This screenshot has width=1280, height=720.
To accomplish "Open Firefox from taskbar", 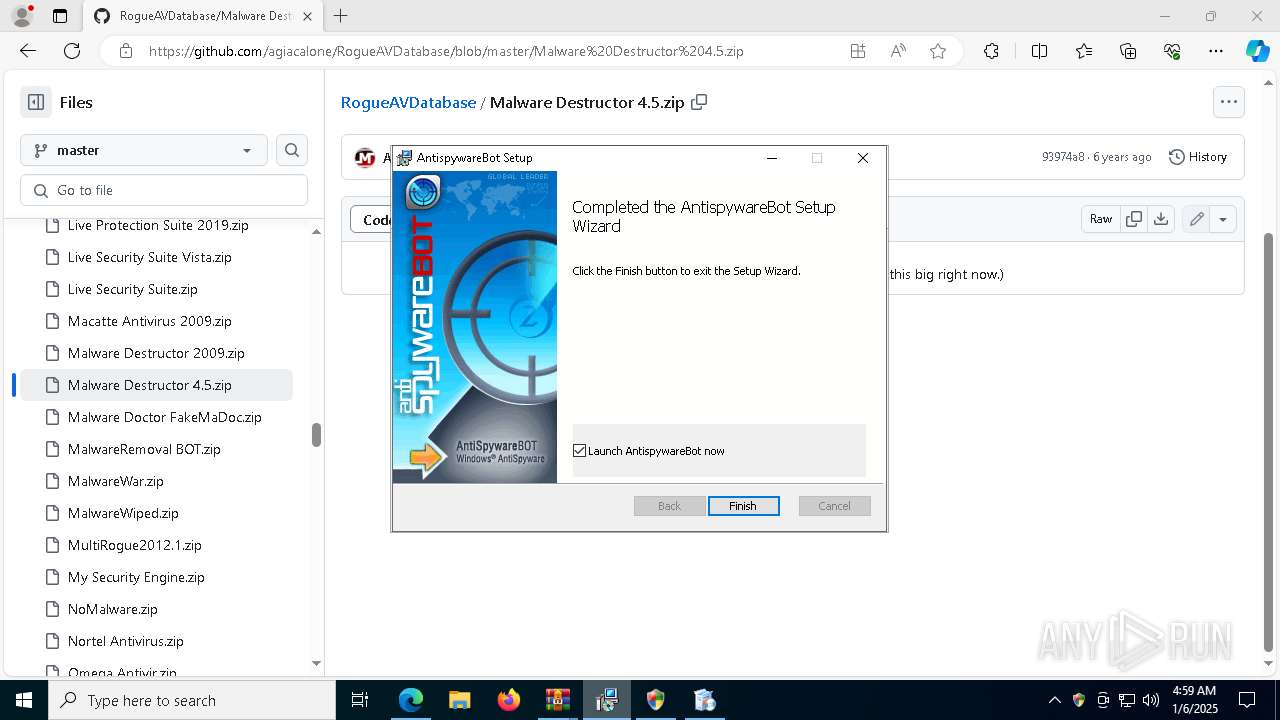I will (509, 700).
